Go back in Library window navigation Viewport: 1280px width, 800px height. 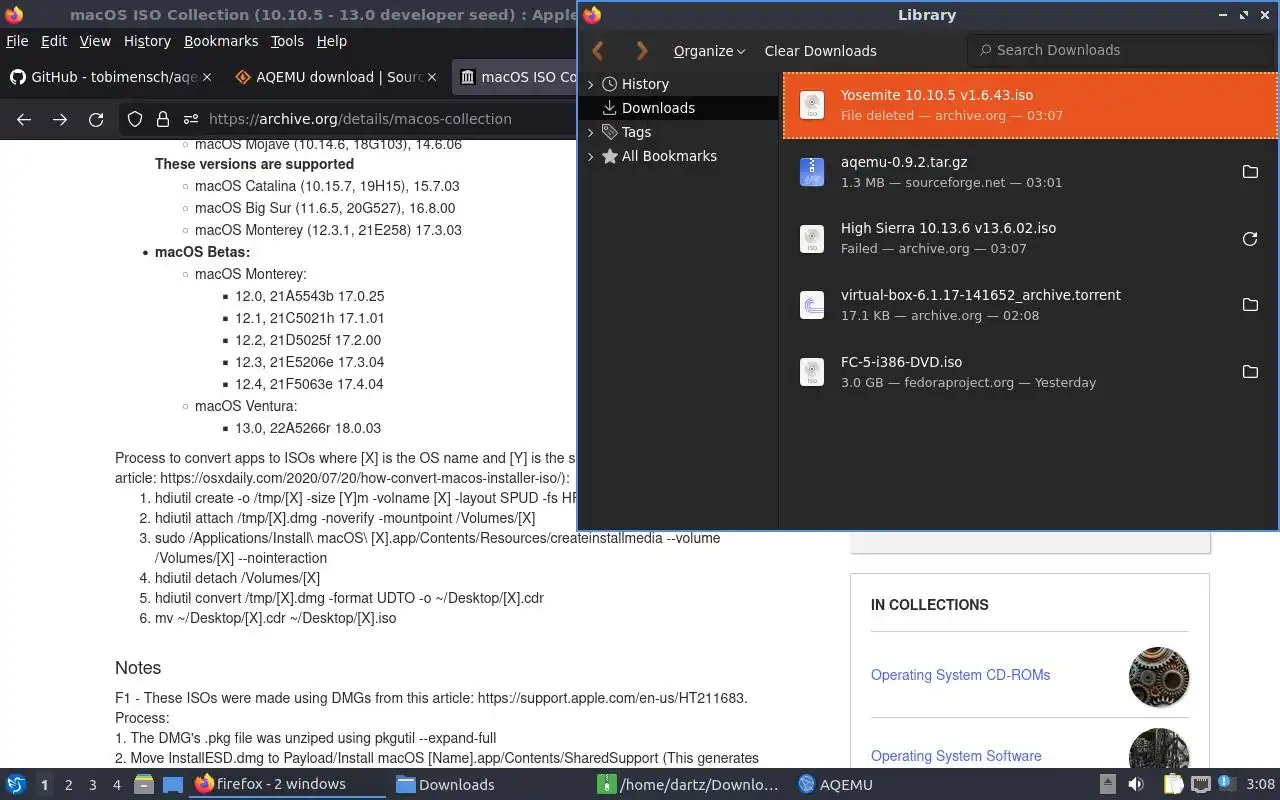(x=598, y=50)
